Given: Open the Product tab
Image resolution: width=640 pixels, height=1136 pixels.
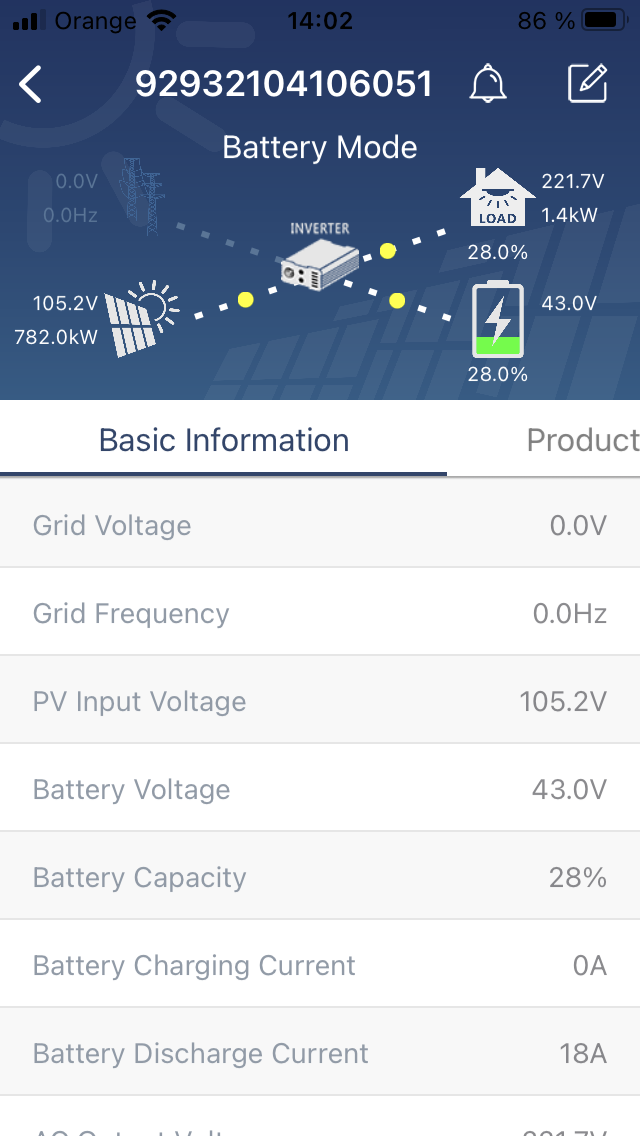Looking at the screenshot, I should tap(582, 440).
